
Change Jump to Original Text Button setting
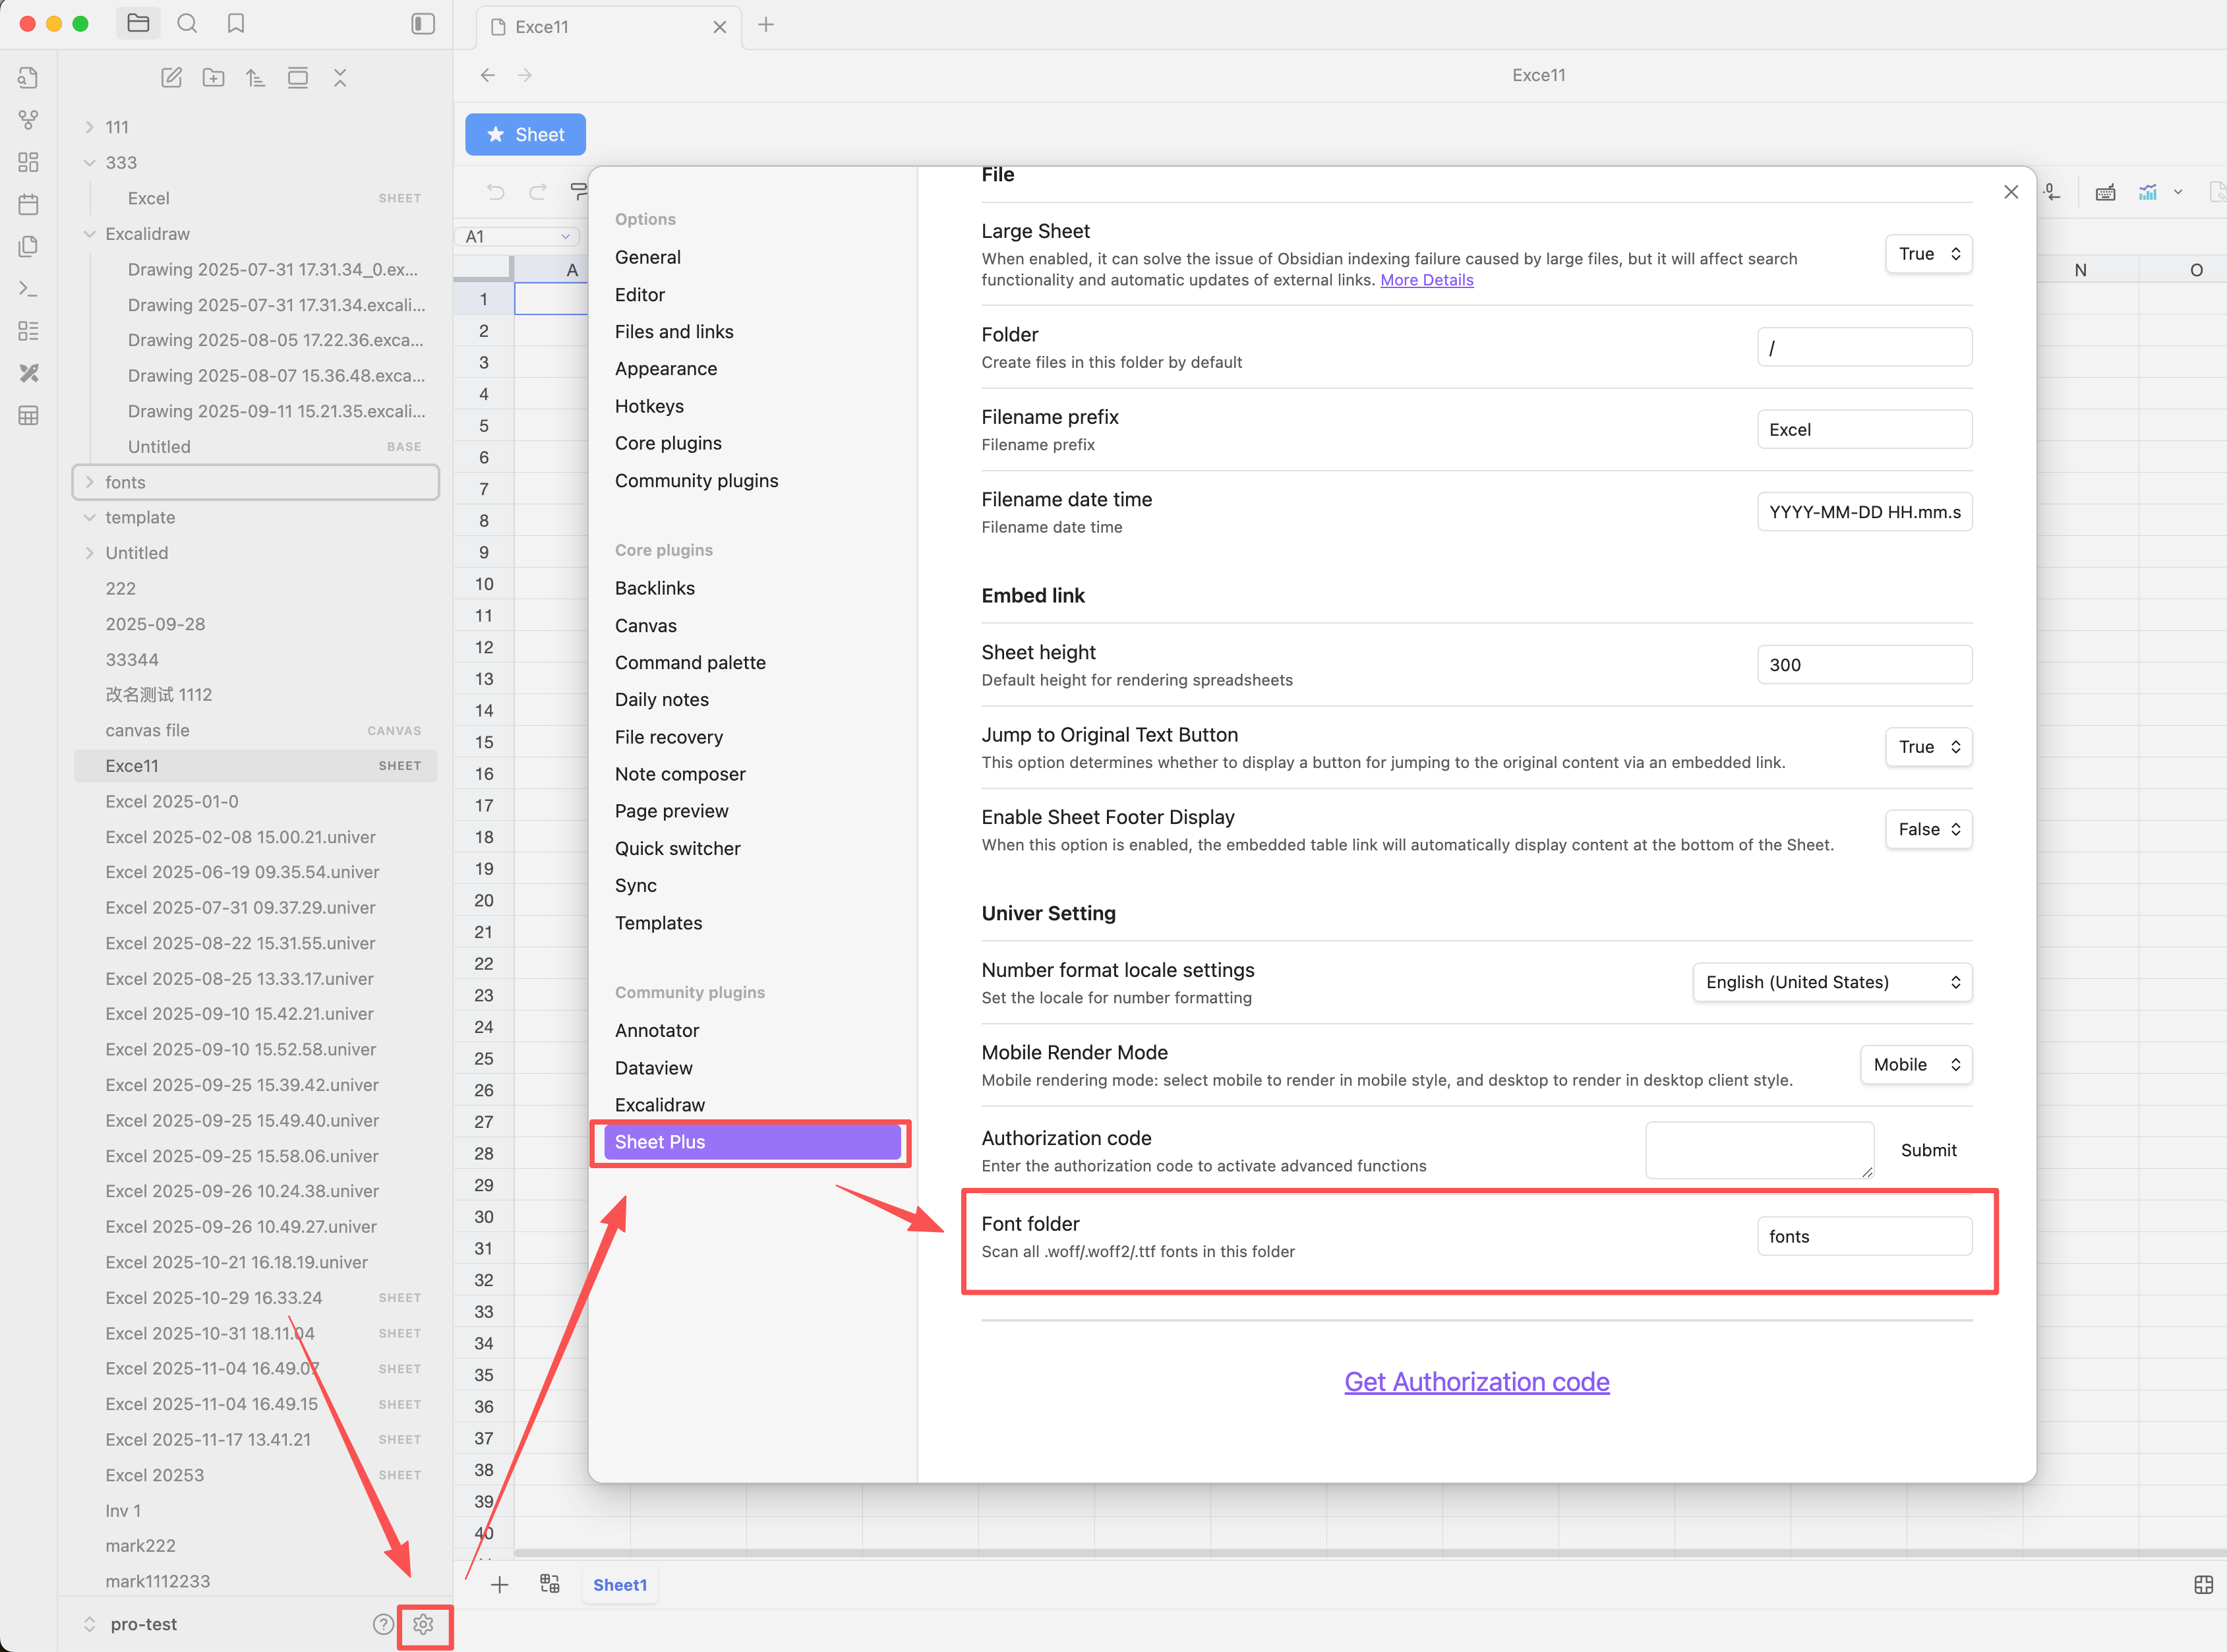1928,747
